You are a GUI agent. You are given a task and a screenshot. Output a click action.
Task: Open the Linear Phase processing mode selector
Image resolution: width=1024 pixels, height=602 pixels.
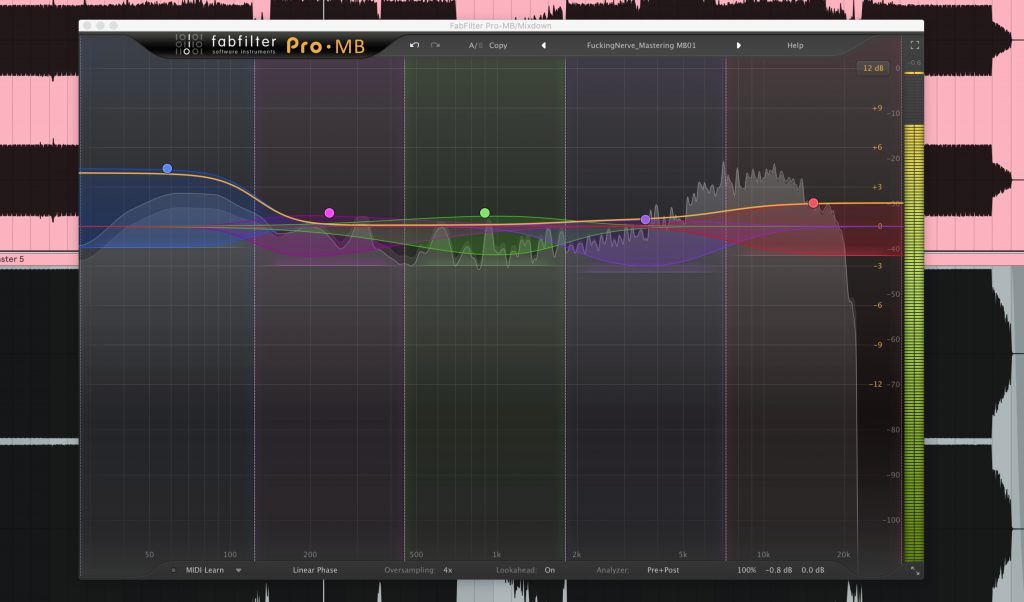tap(314, 568)
